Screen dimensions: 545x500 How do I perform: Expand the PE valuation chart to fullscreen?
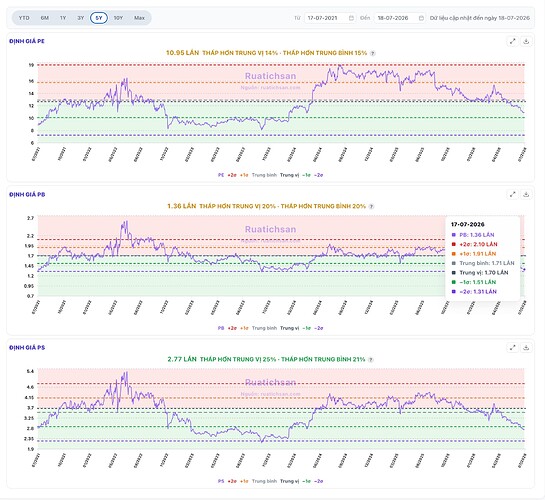pyautogui.click(x=512, y=41)
